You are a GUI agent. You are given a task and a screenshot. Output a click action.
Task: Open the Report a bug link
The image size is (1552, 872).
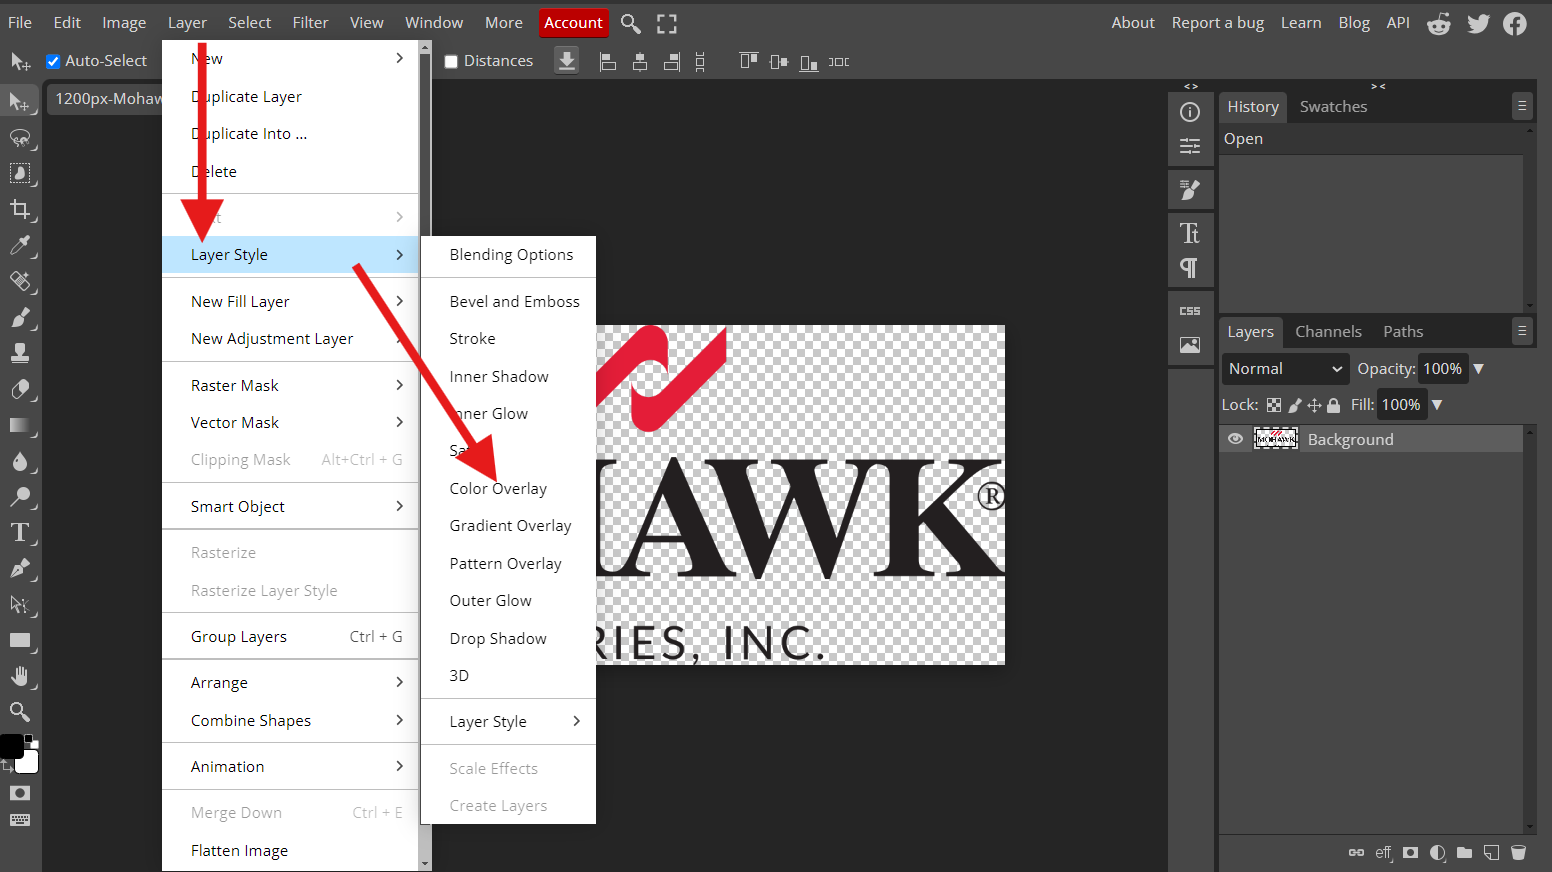pos(1218,23)
